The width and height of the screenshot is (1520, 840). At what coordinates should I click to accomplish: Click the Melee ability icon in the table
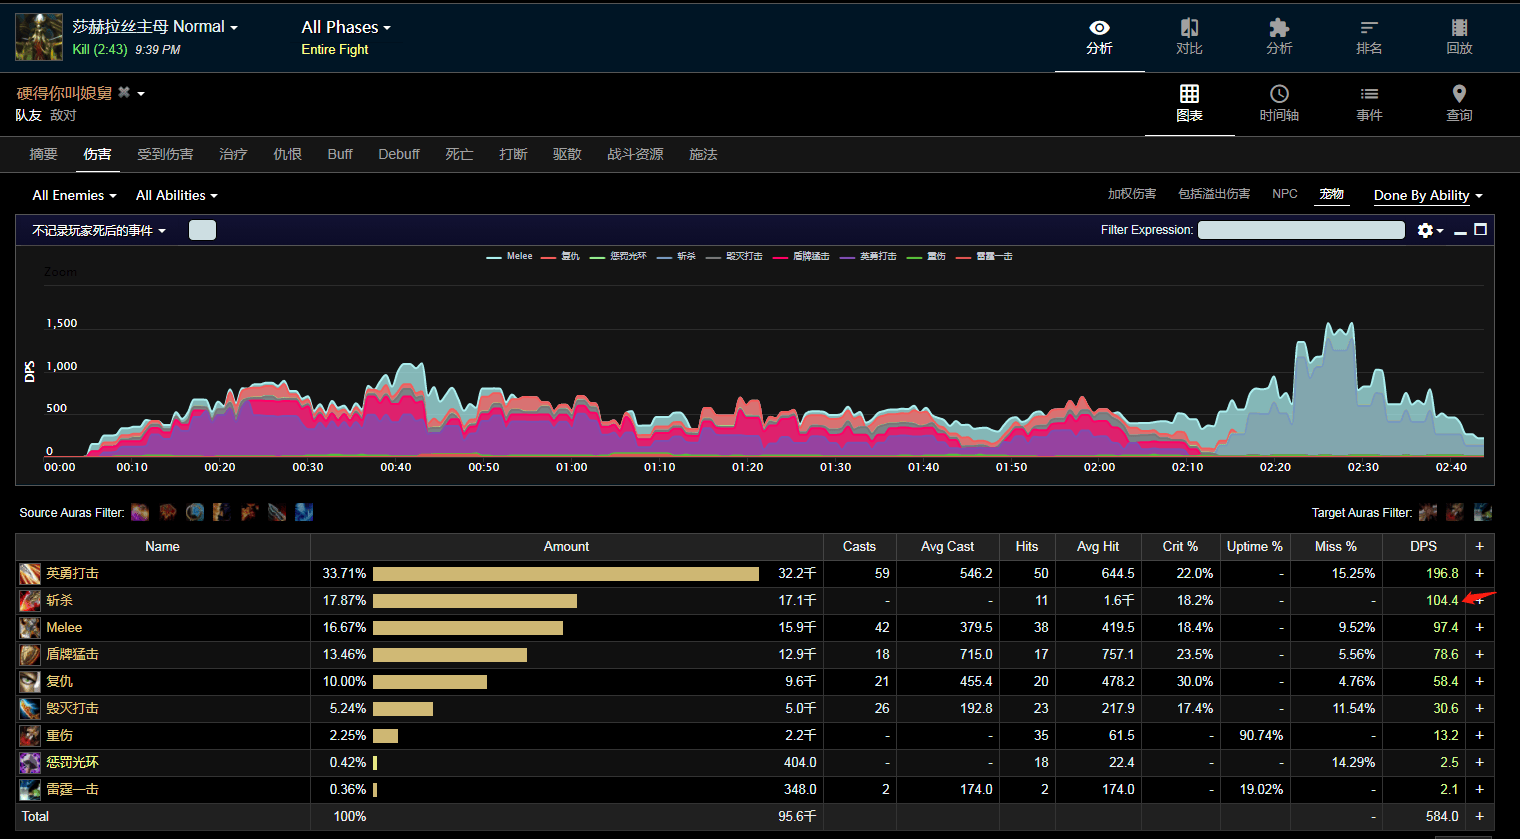tap(30, 628)
